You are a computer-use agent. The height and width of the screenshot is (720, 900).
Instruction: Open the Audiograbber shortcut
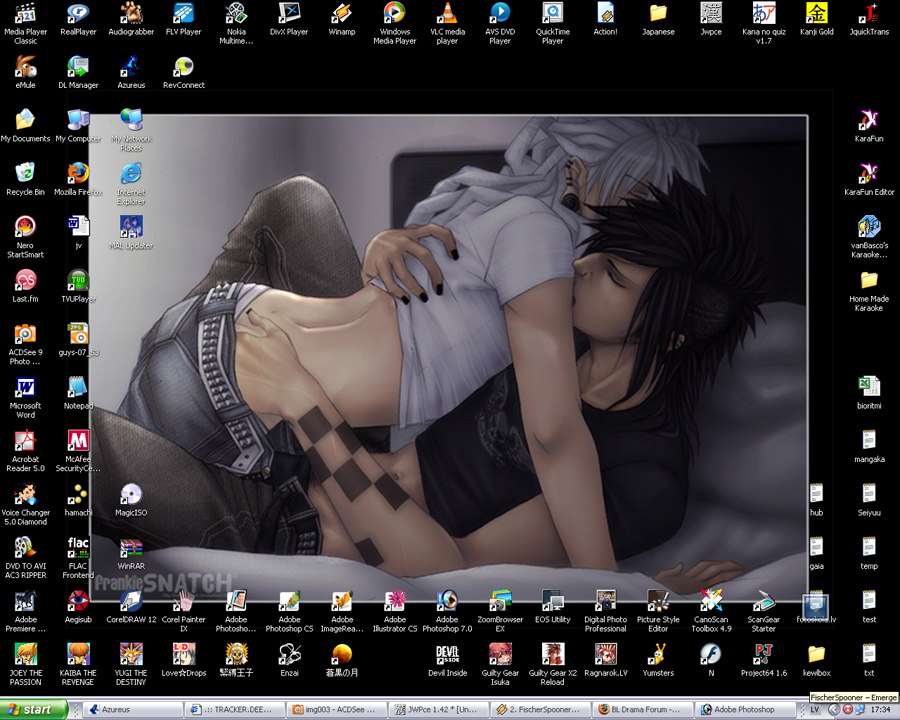tap(131, 20)
